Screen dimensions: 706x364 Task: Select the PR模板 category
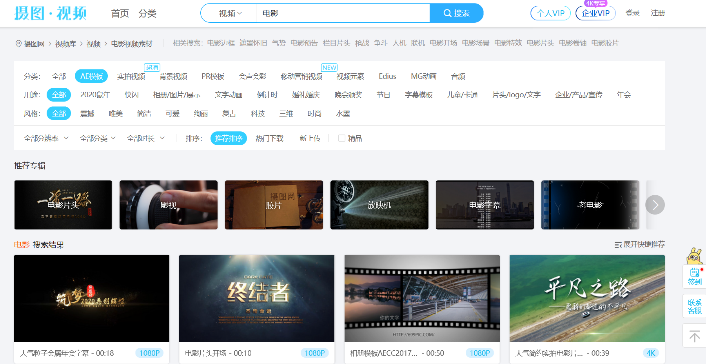(x=213, y=76)
